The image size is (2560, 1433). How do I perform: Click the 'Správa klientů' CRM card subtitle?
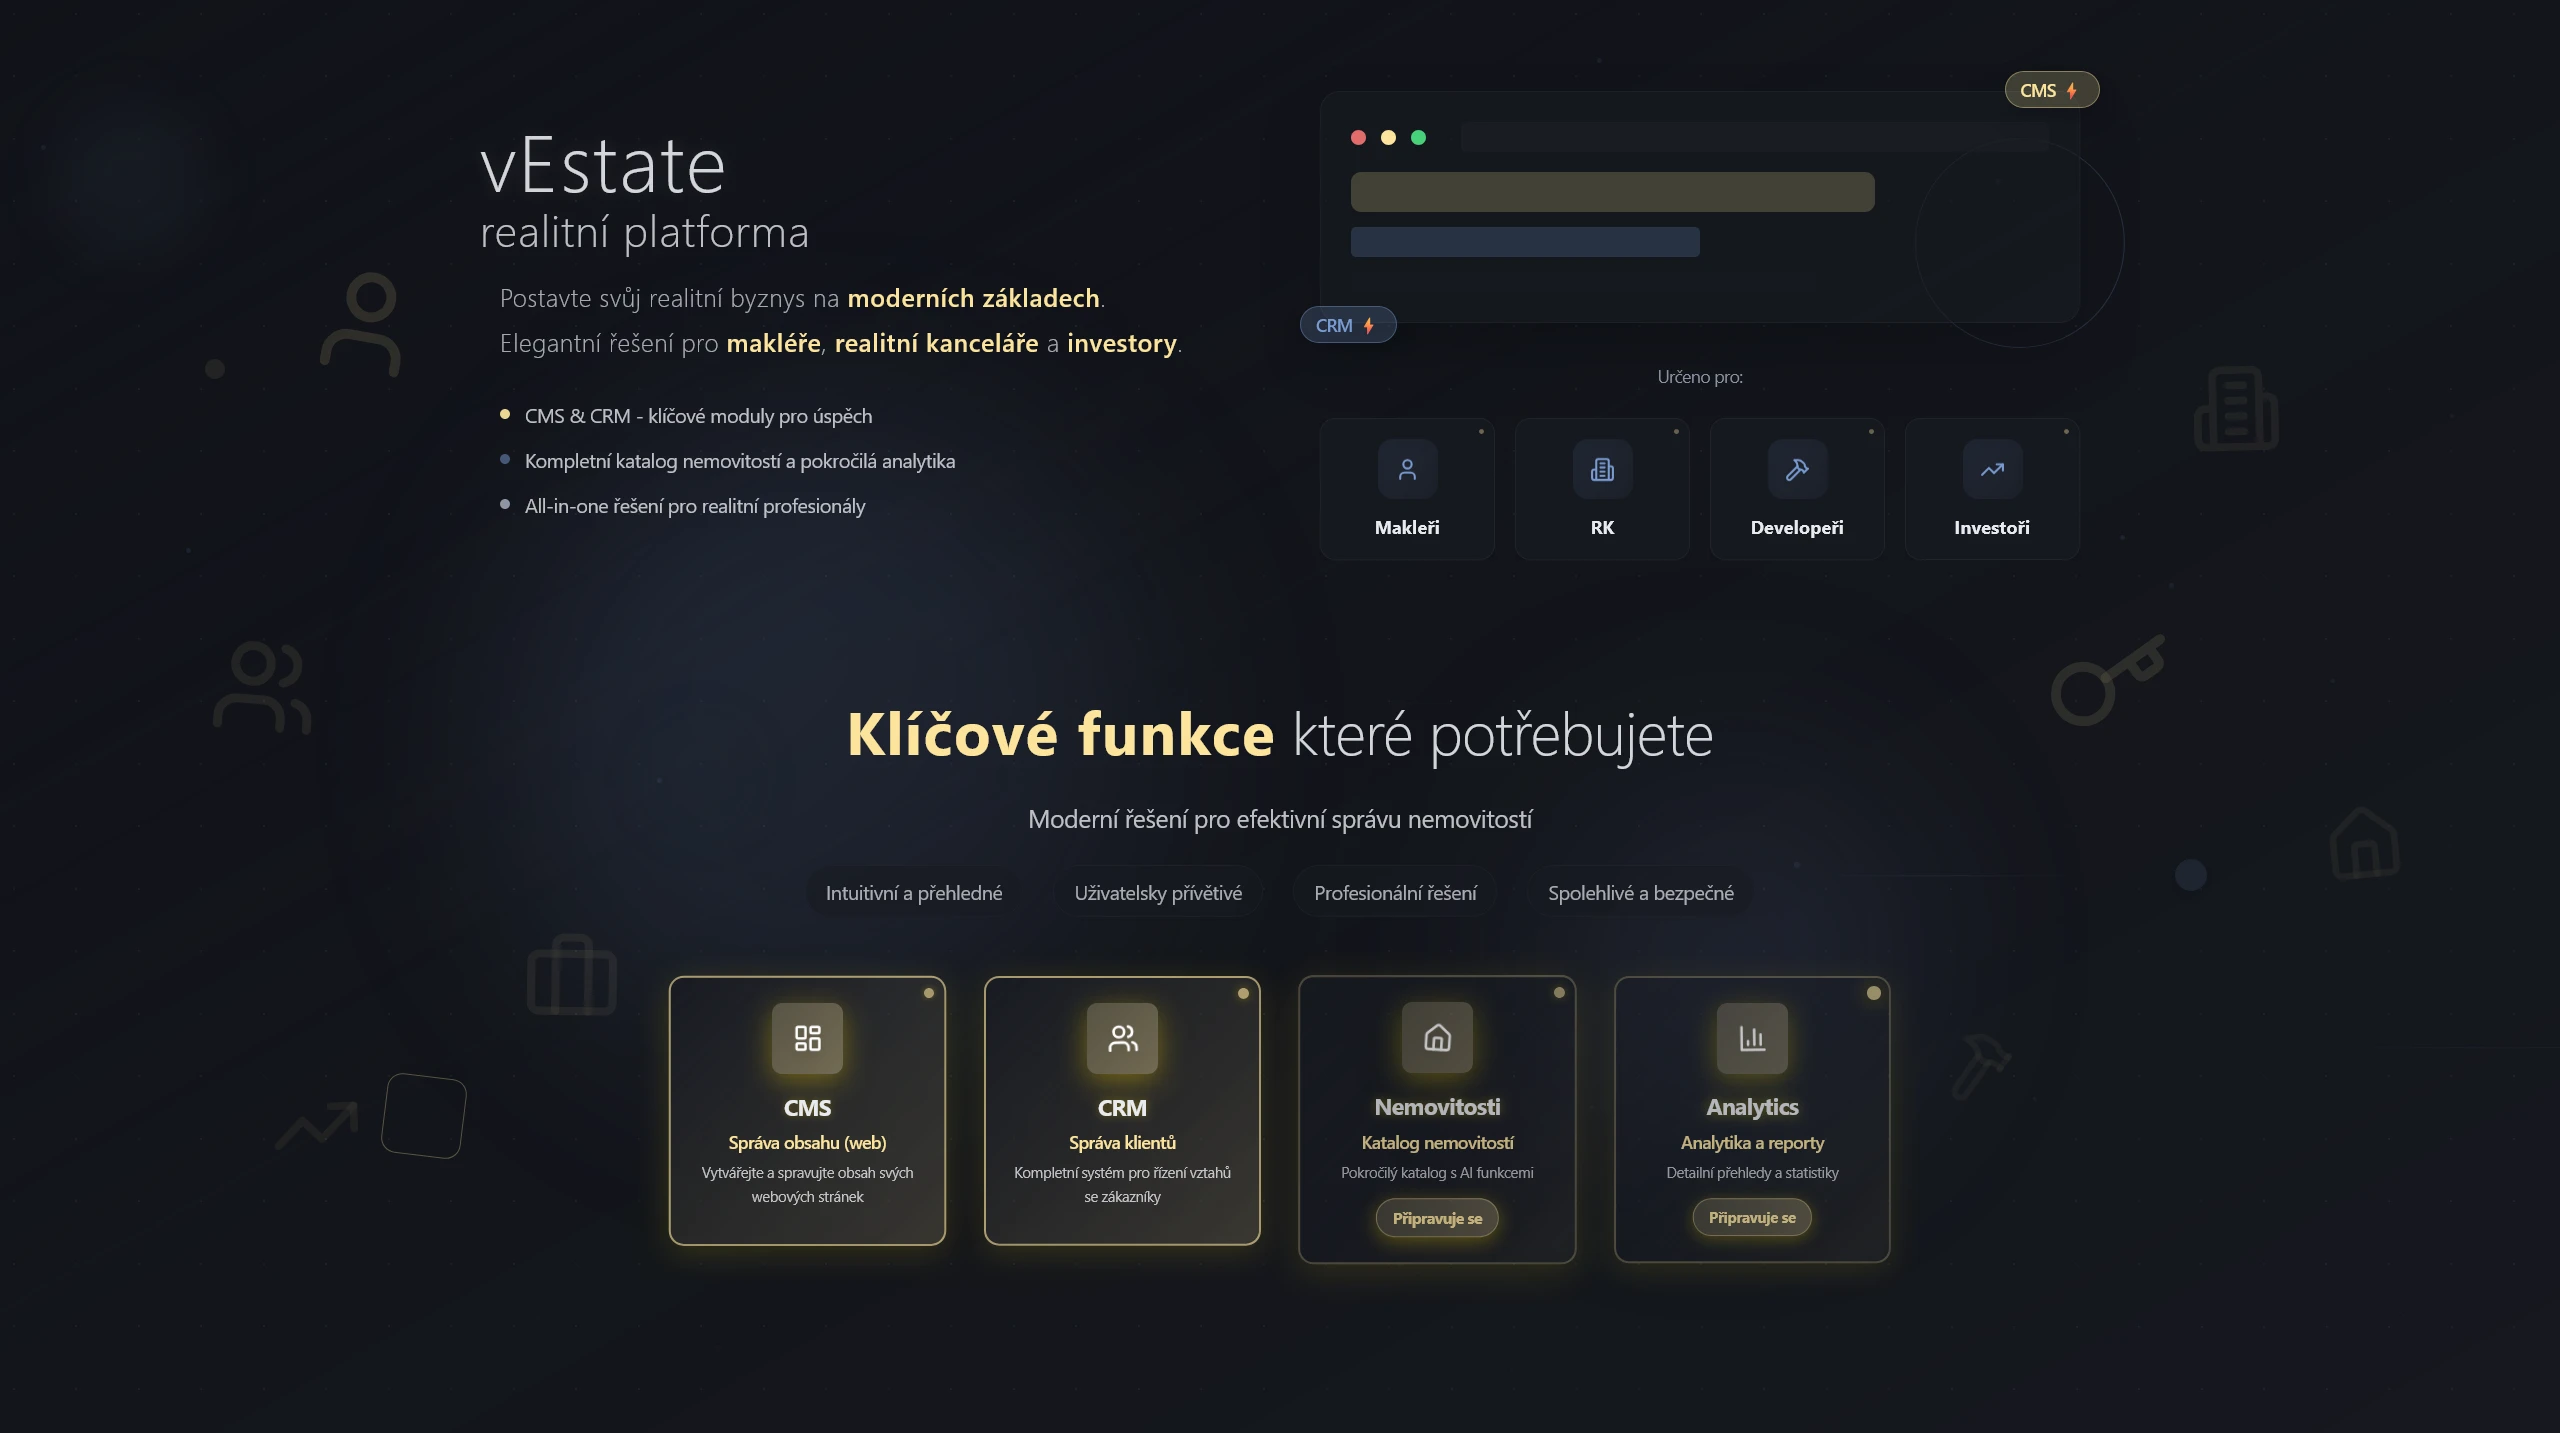(x=1122, y=1142)
